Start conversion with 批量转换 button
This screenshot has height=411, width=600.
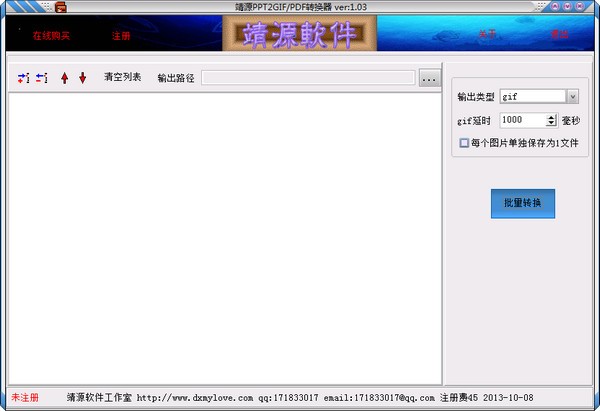tap(523, 204)
